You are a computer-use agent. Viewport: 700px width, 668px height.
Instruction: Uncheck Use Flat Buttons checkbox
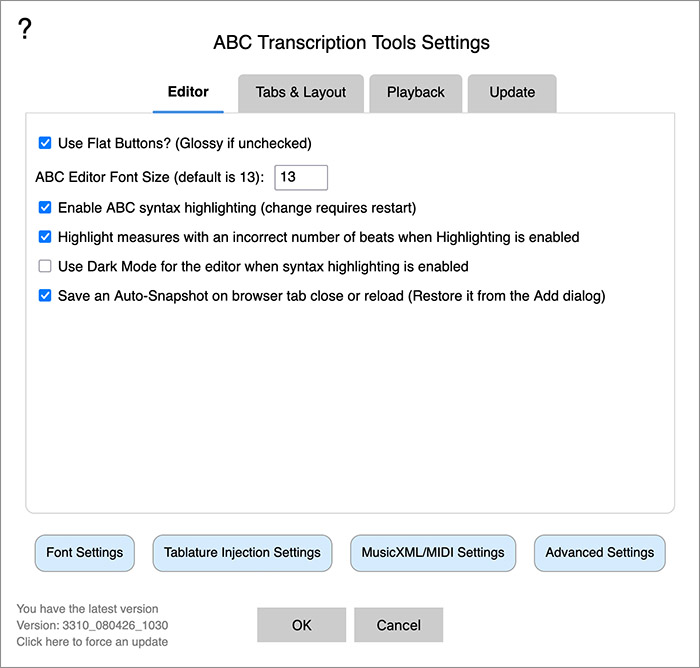[x=45, y=143]
